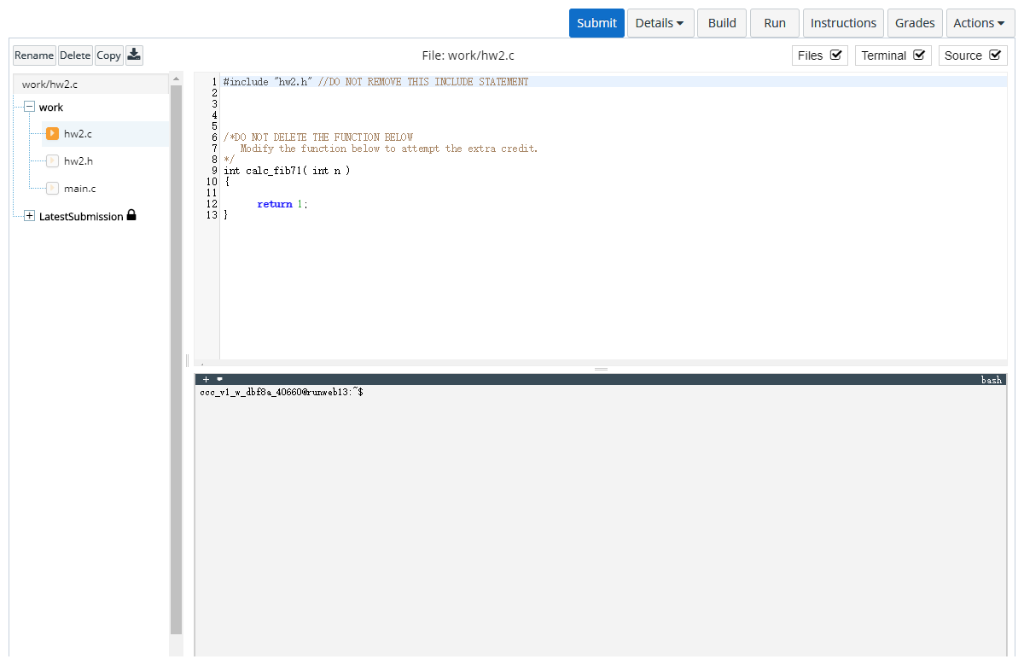Screen dimensions: 1024x665
Task: Click the orange file icon next to hw2.c
Action: (x=52, y=132)
